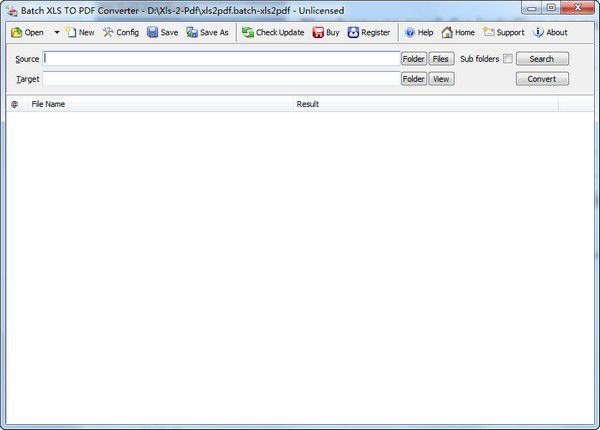Create a new project via New icon
Image resolution: width=600 pixels, height=430 pixels.
pos(80,33)
